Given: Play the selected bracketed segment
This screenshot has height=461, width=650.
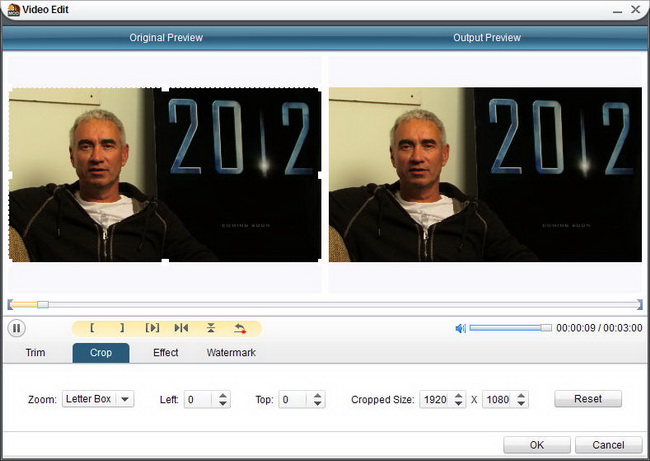Looking at the screenshot, I should [152, 328].
